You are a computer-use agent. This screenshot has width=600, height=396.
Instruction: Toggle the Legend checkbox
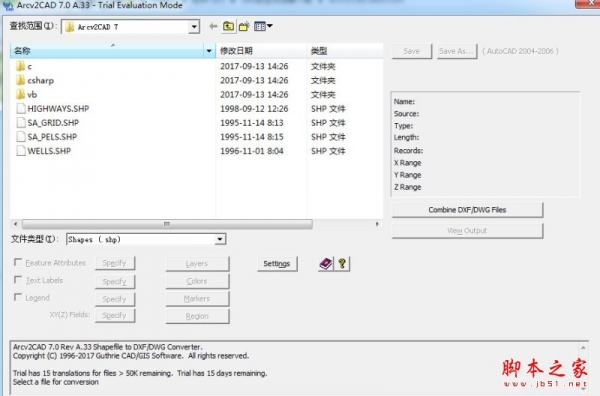click(18, 297)
